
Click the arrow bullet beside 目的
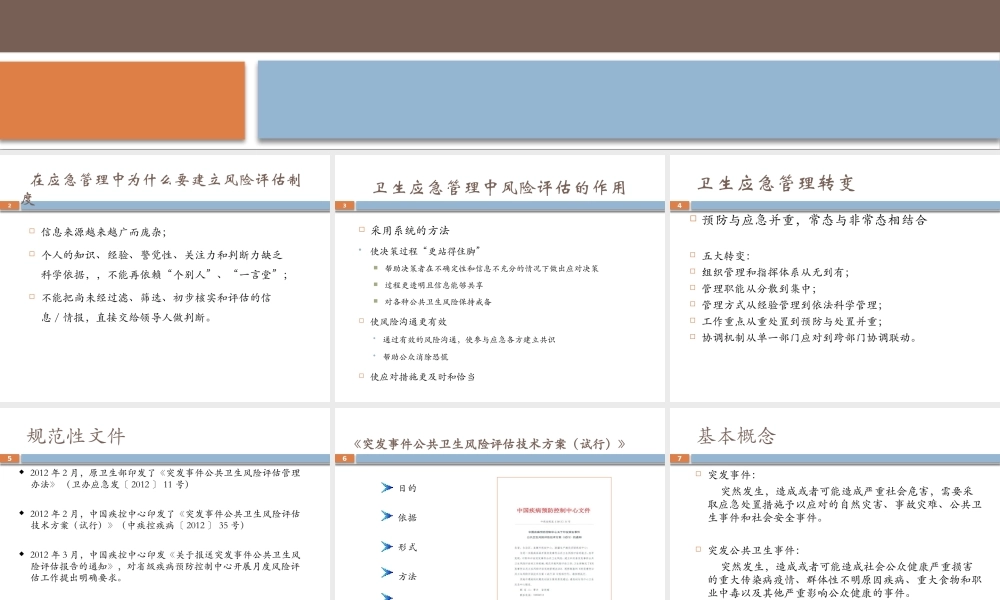(386, 488)
